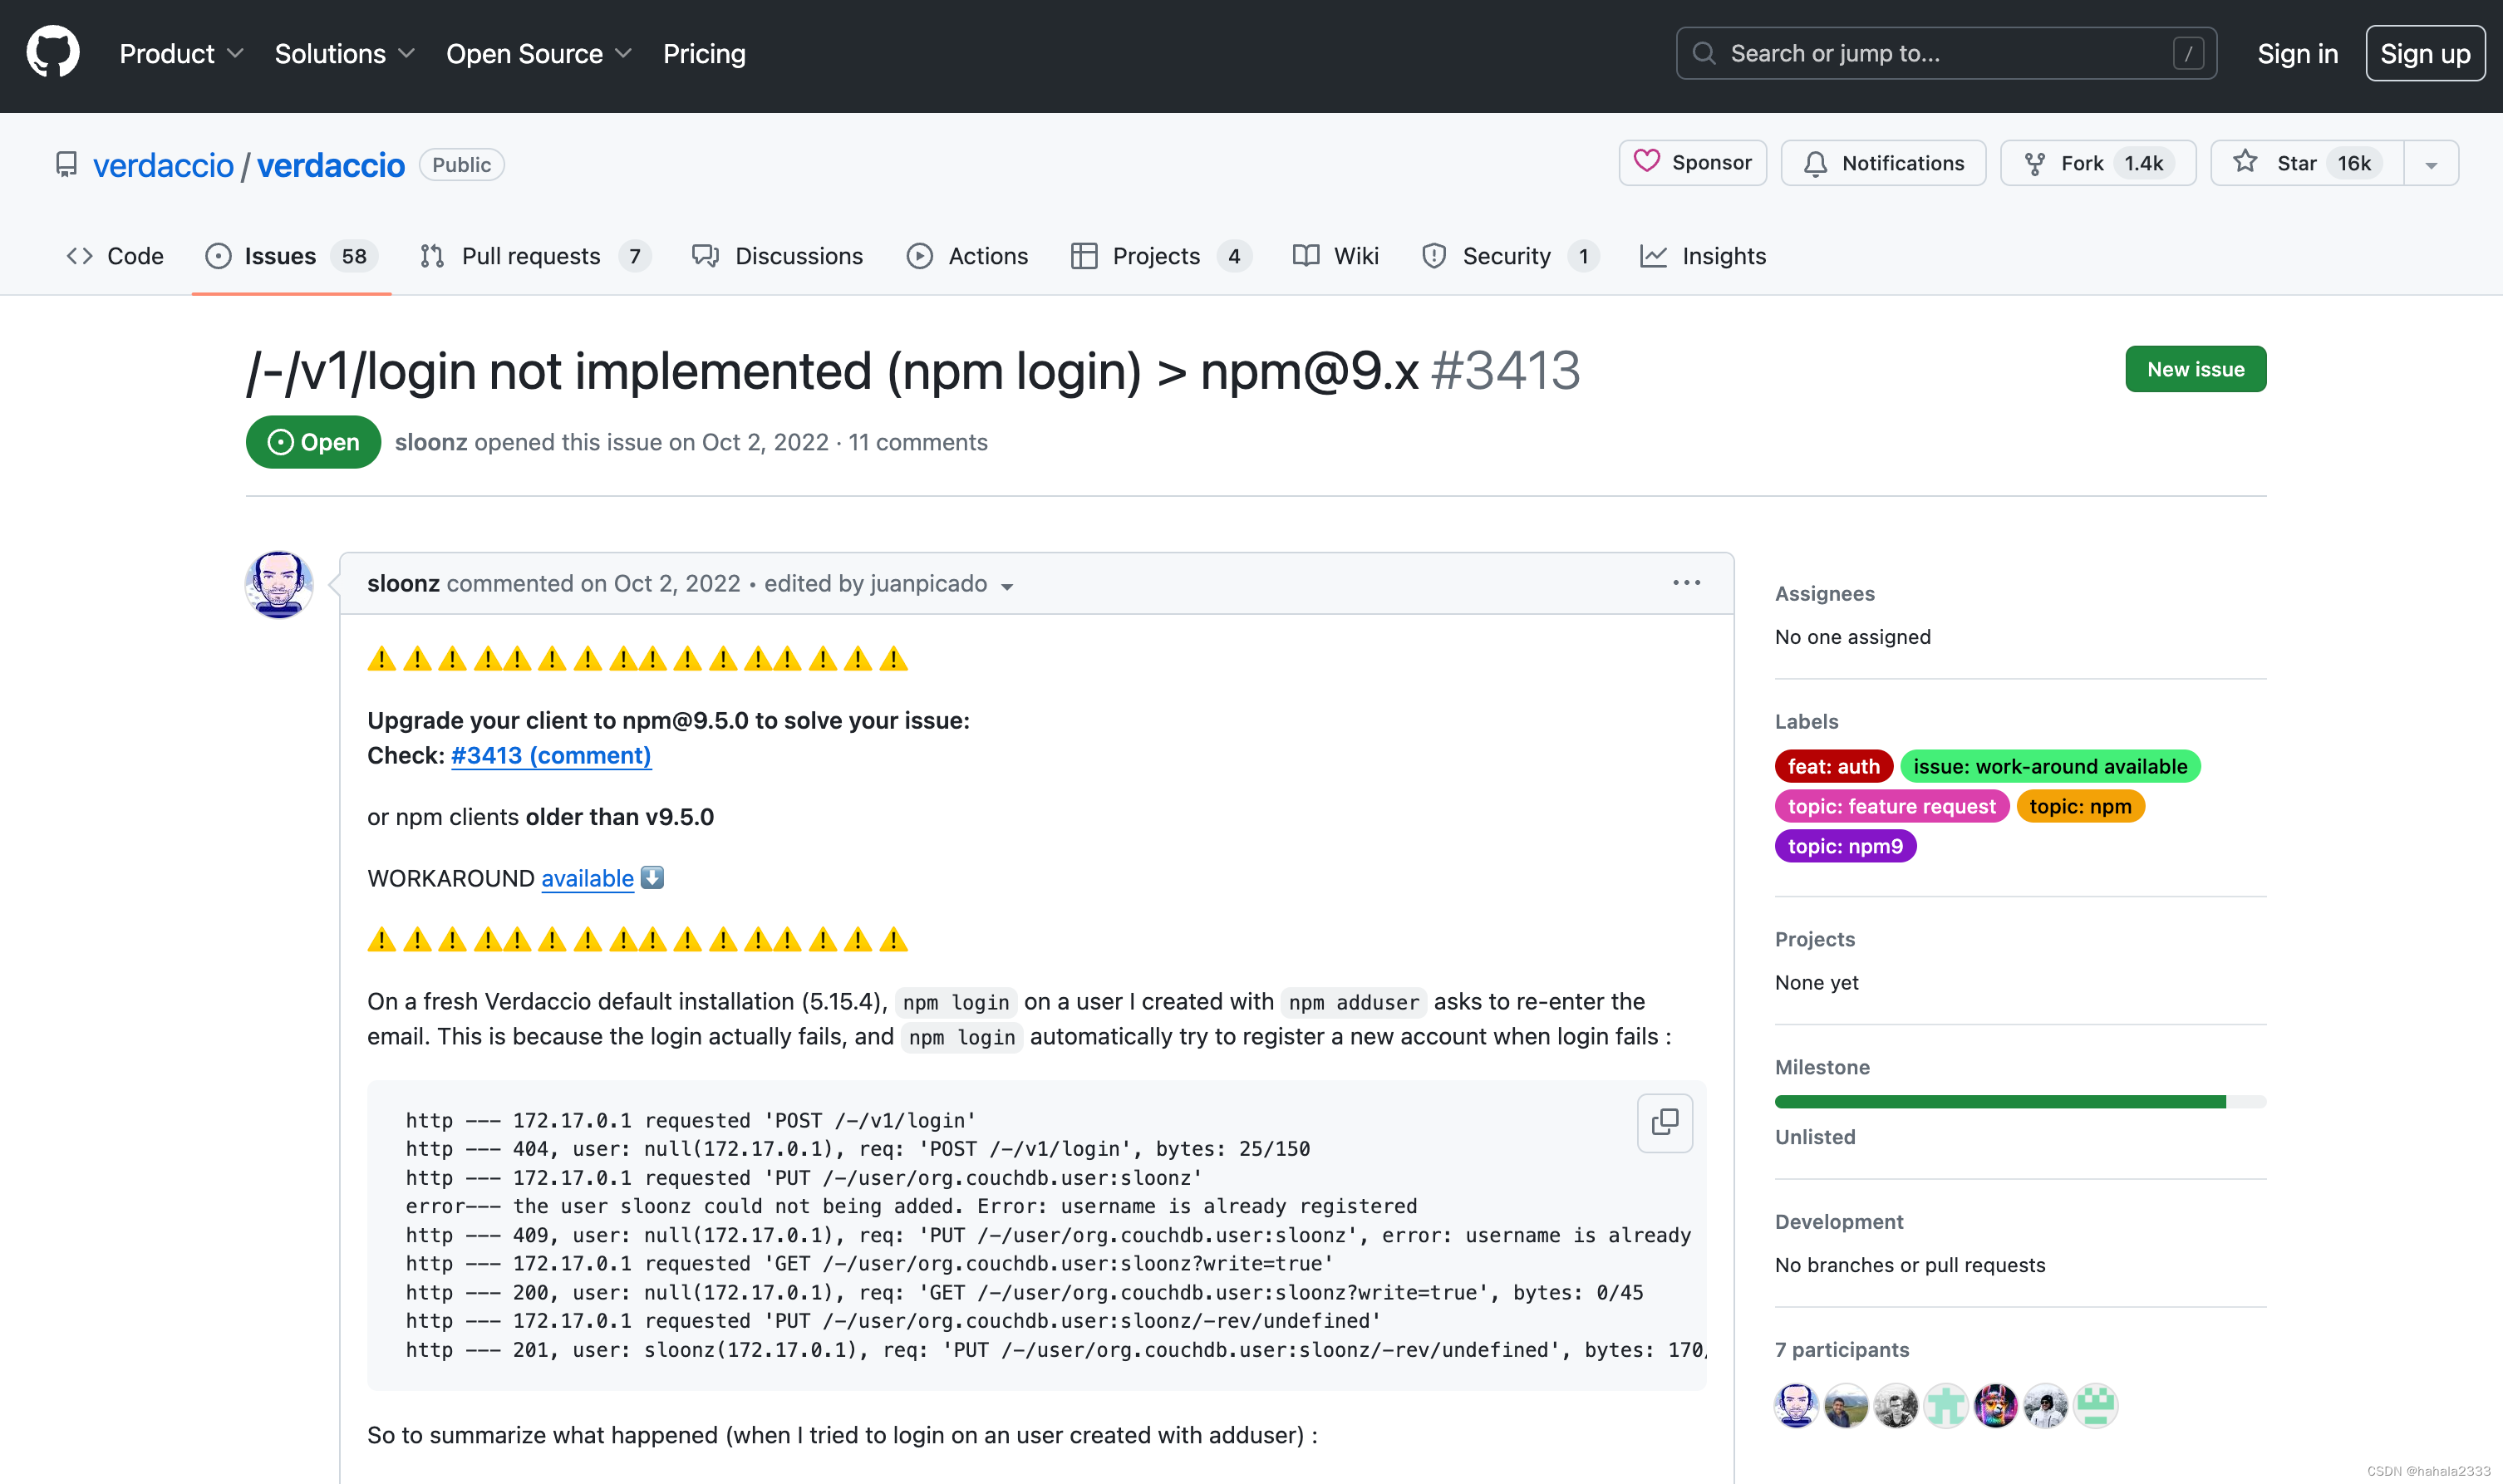Open the Insights tab
The width and height of the screenshot is (2503, 1484).
coord(1703,256)
